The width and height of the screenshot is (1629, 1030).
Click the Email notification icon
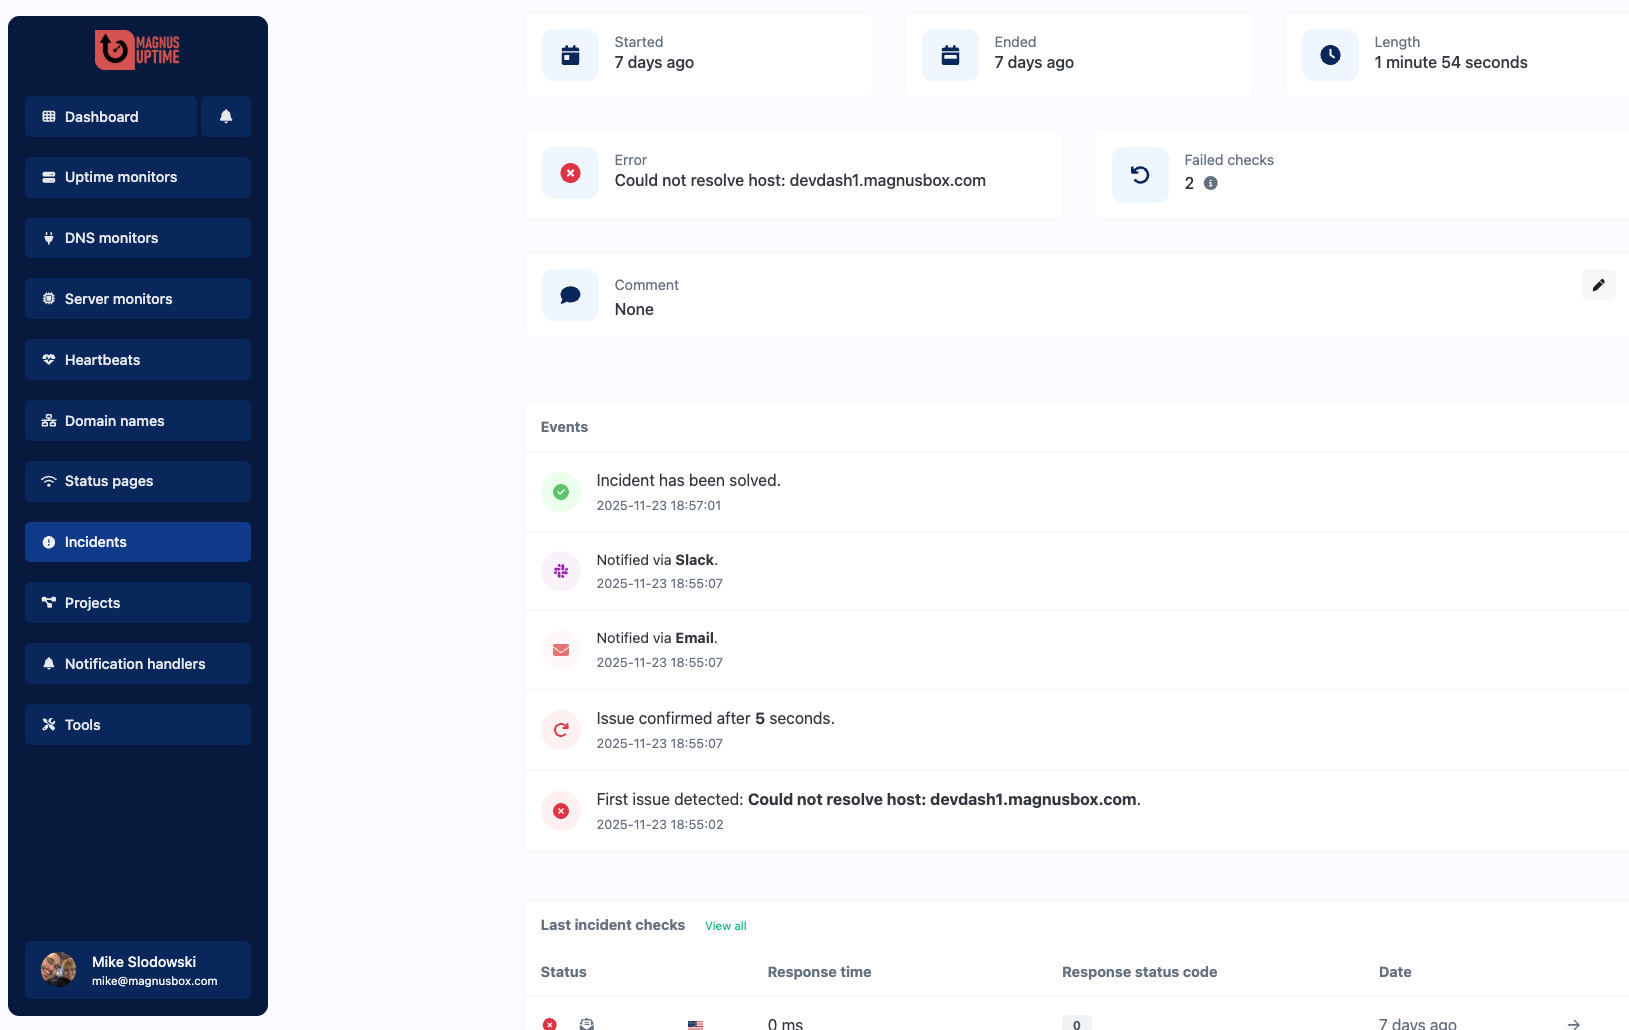(x=561, y=650)
